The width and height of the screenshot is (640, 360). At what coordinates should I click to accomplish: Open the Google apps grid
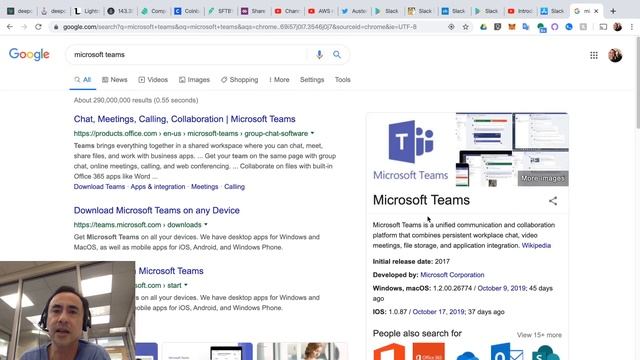[x=593, y=55]
